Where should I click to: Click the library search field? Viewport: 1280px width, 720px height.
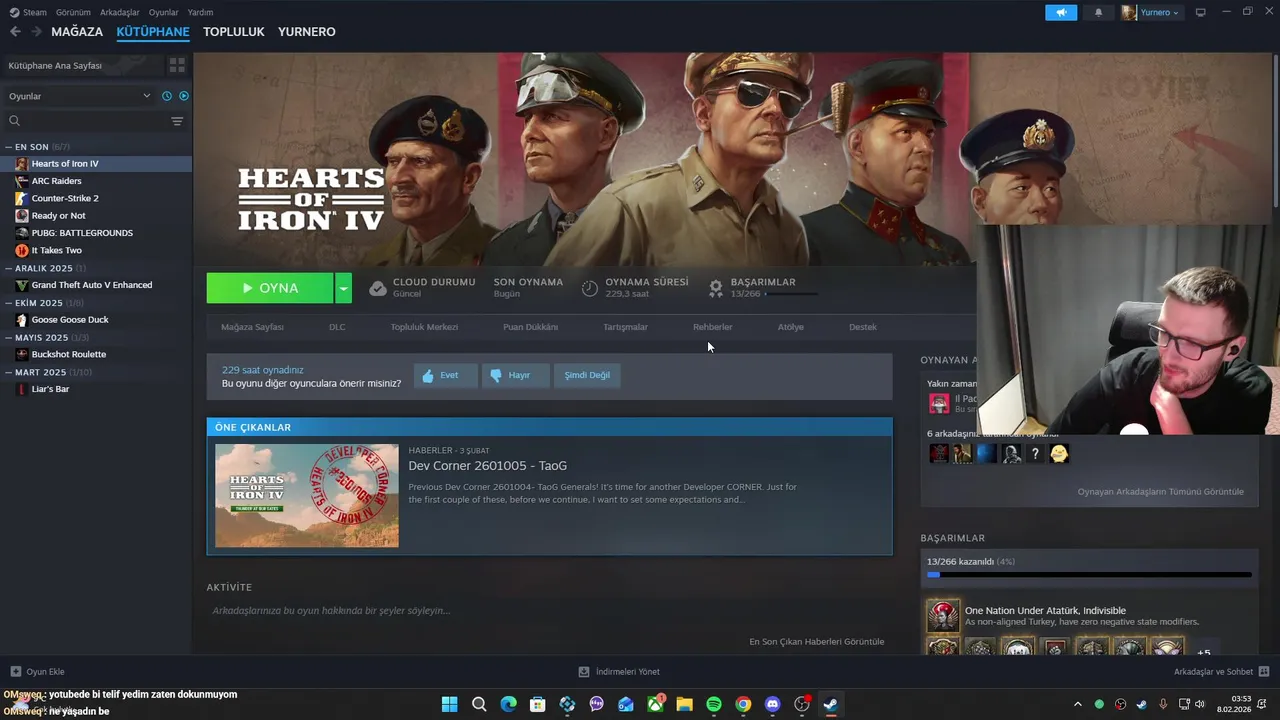pyautogui.click(x=85, y=121)
